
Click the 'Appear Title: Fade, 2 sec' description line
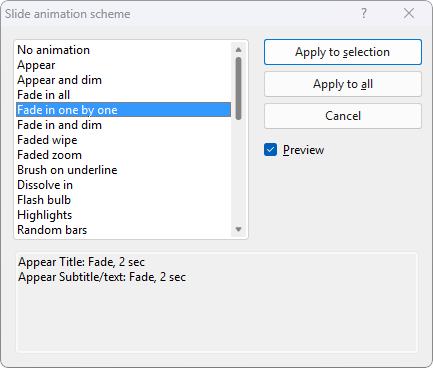[81, 262]
